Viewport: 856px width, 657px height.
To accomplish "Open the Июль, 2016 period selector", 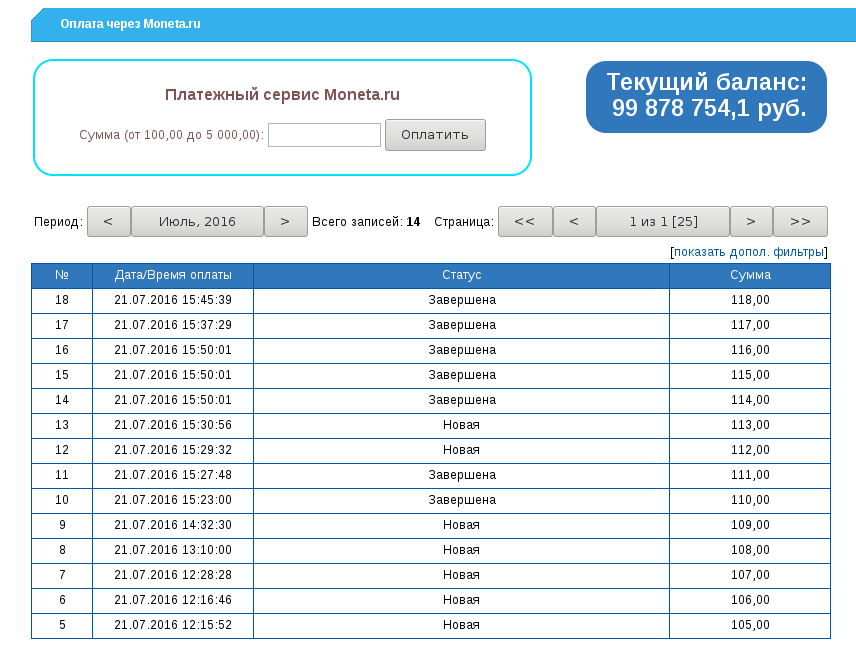I will [x=197, y=222].
